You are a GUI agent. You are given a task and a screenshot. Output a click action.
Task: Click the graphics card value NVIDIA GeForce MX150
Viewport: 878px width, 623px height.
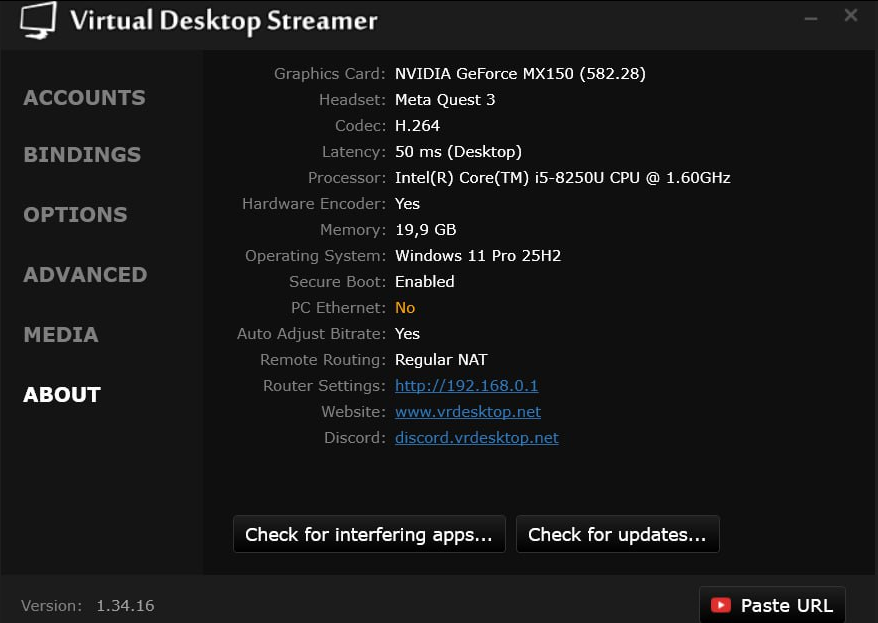click(520, 74)
